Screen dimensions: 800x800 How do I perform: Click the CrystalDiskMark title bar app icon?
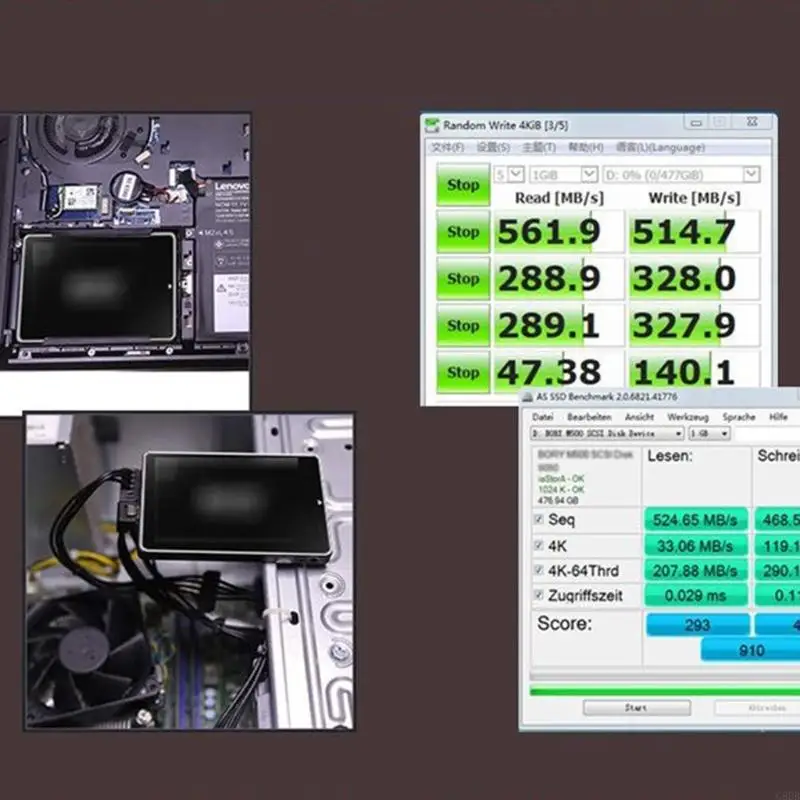coord(432,126)
